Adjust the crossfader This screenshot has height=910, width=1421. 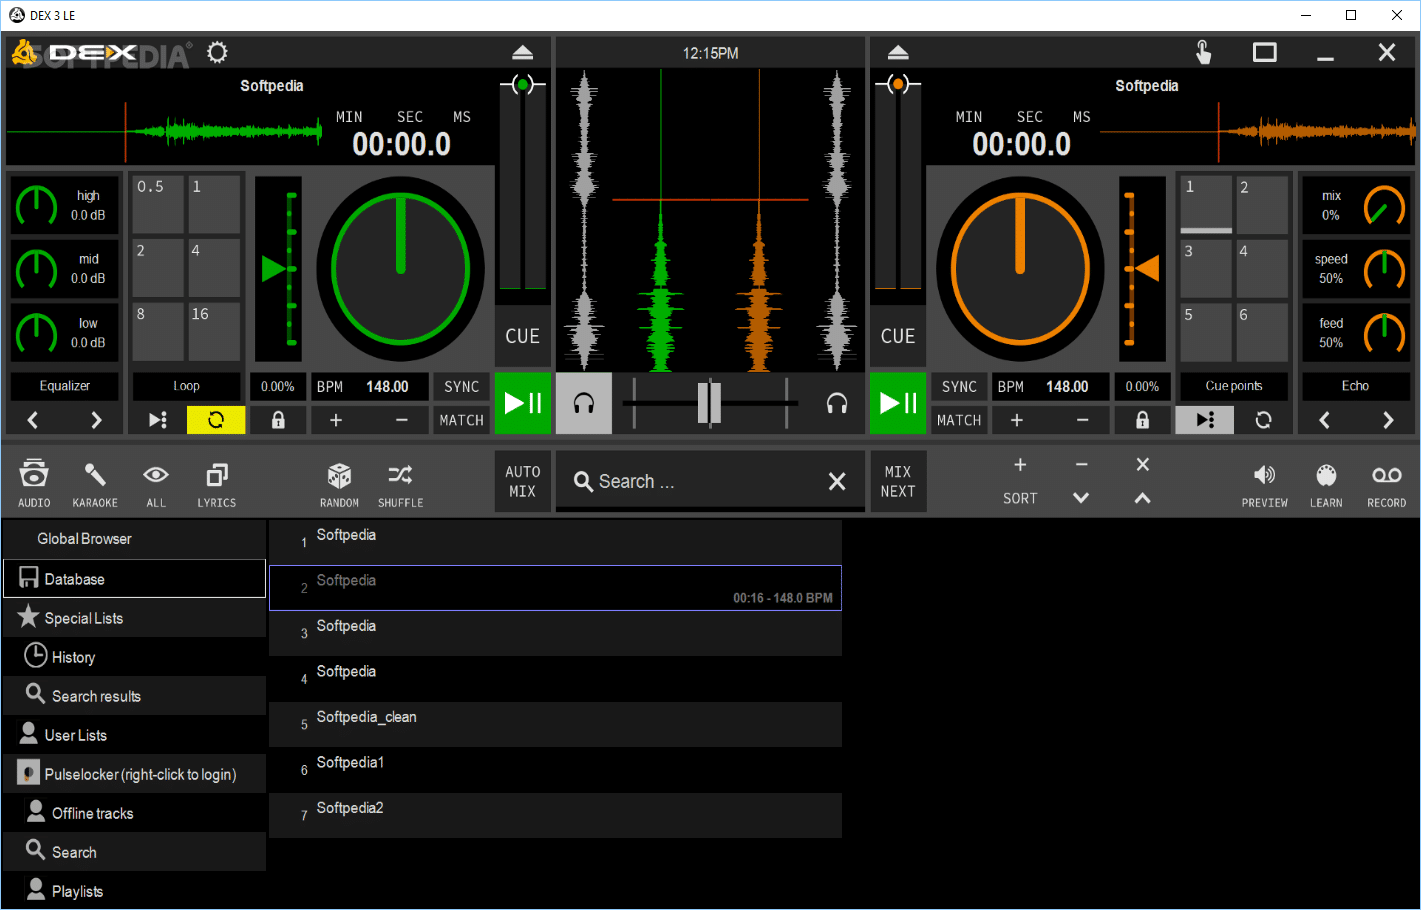(709, 403)
